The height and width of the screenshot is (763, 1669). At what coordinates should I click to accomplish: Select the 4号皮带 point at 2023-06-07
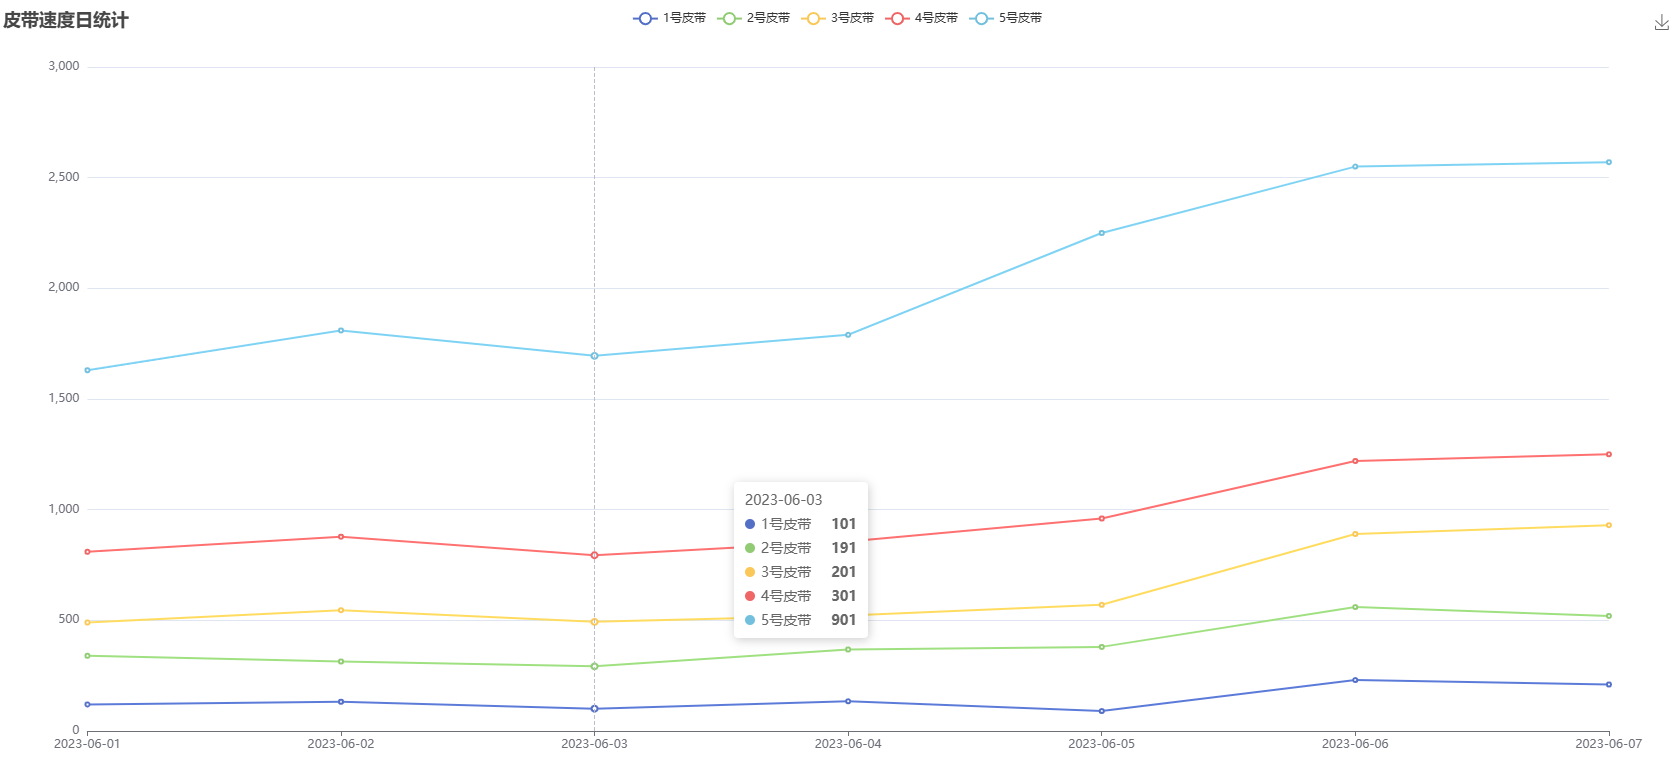click(x=1609, y=454)
